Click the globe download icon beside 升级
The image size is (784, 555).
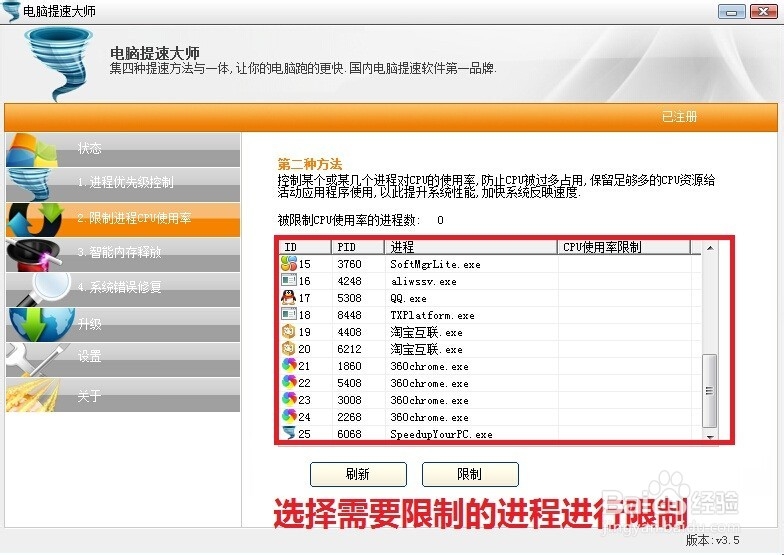[x=41, y=325]
